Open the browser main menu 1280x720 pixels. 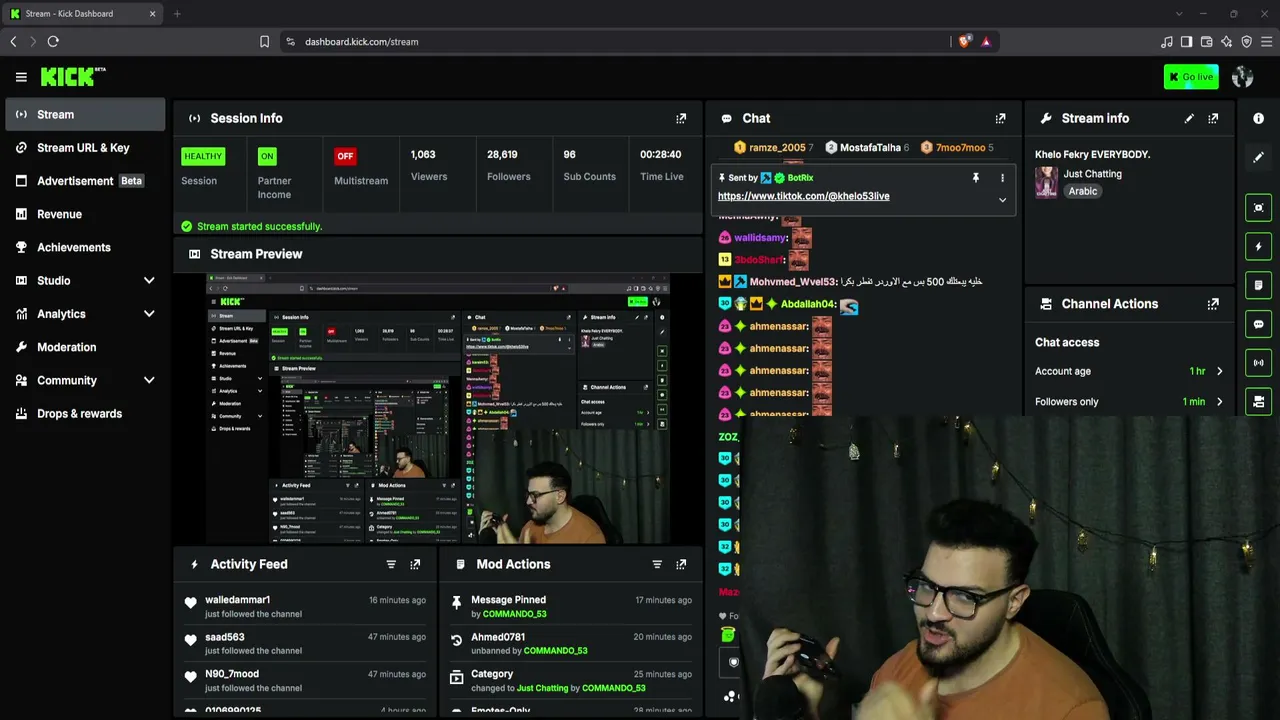tap(1266, 41)
